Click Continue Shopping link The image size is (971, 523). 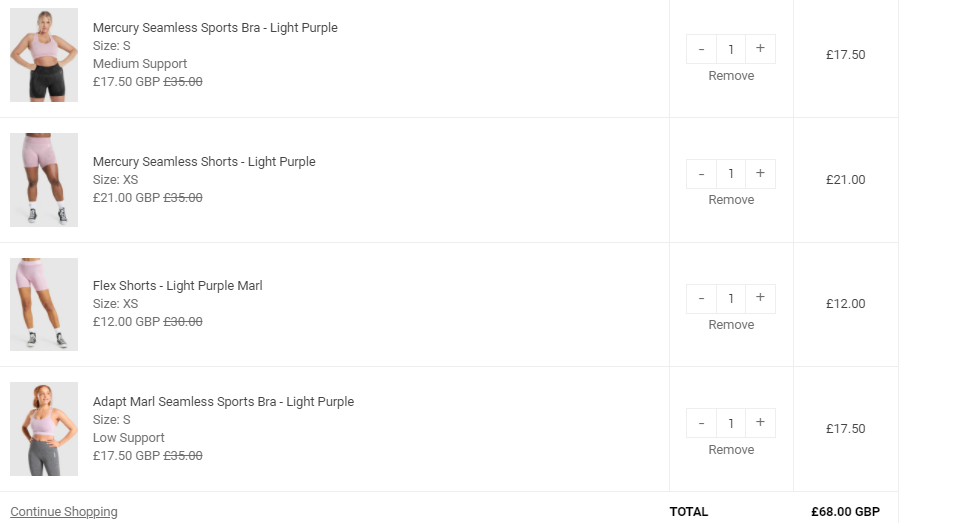pyautogui.click(x=64, y=512)
